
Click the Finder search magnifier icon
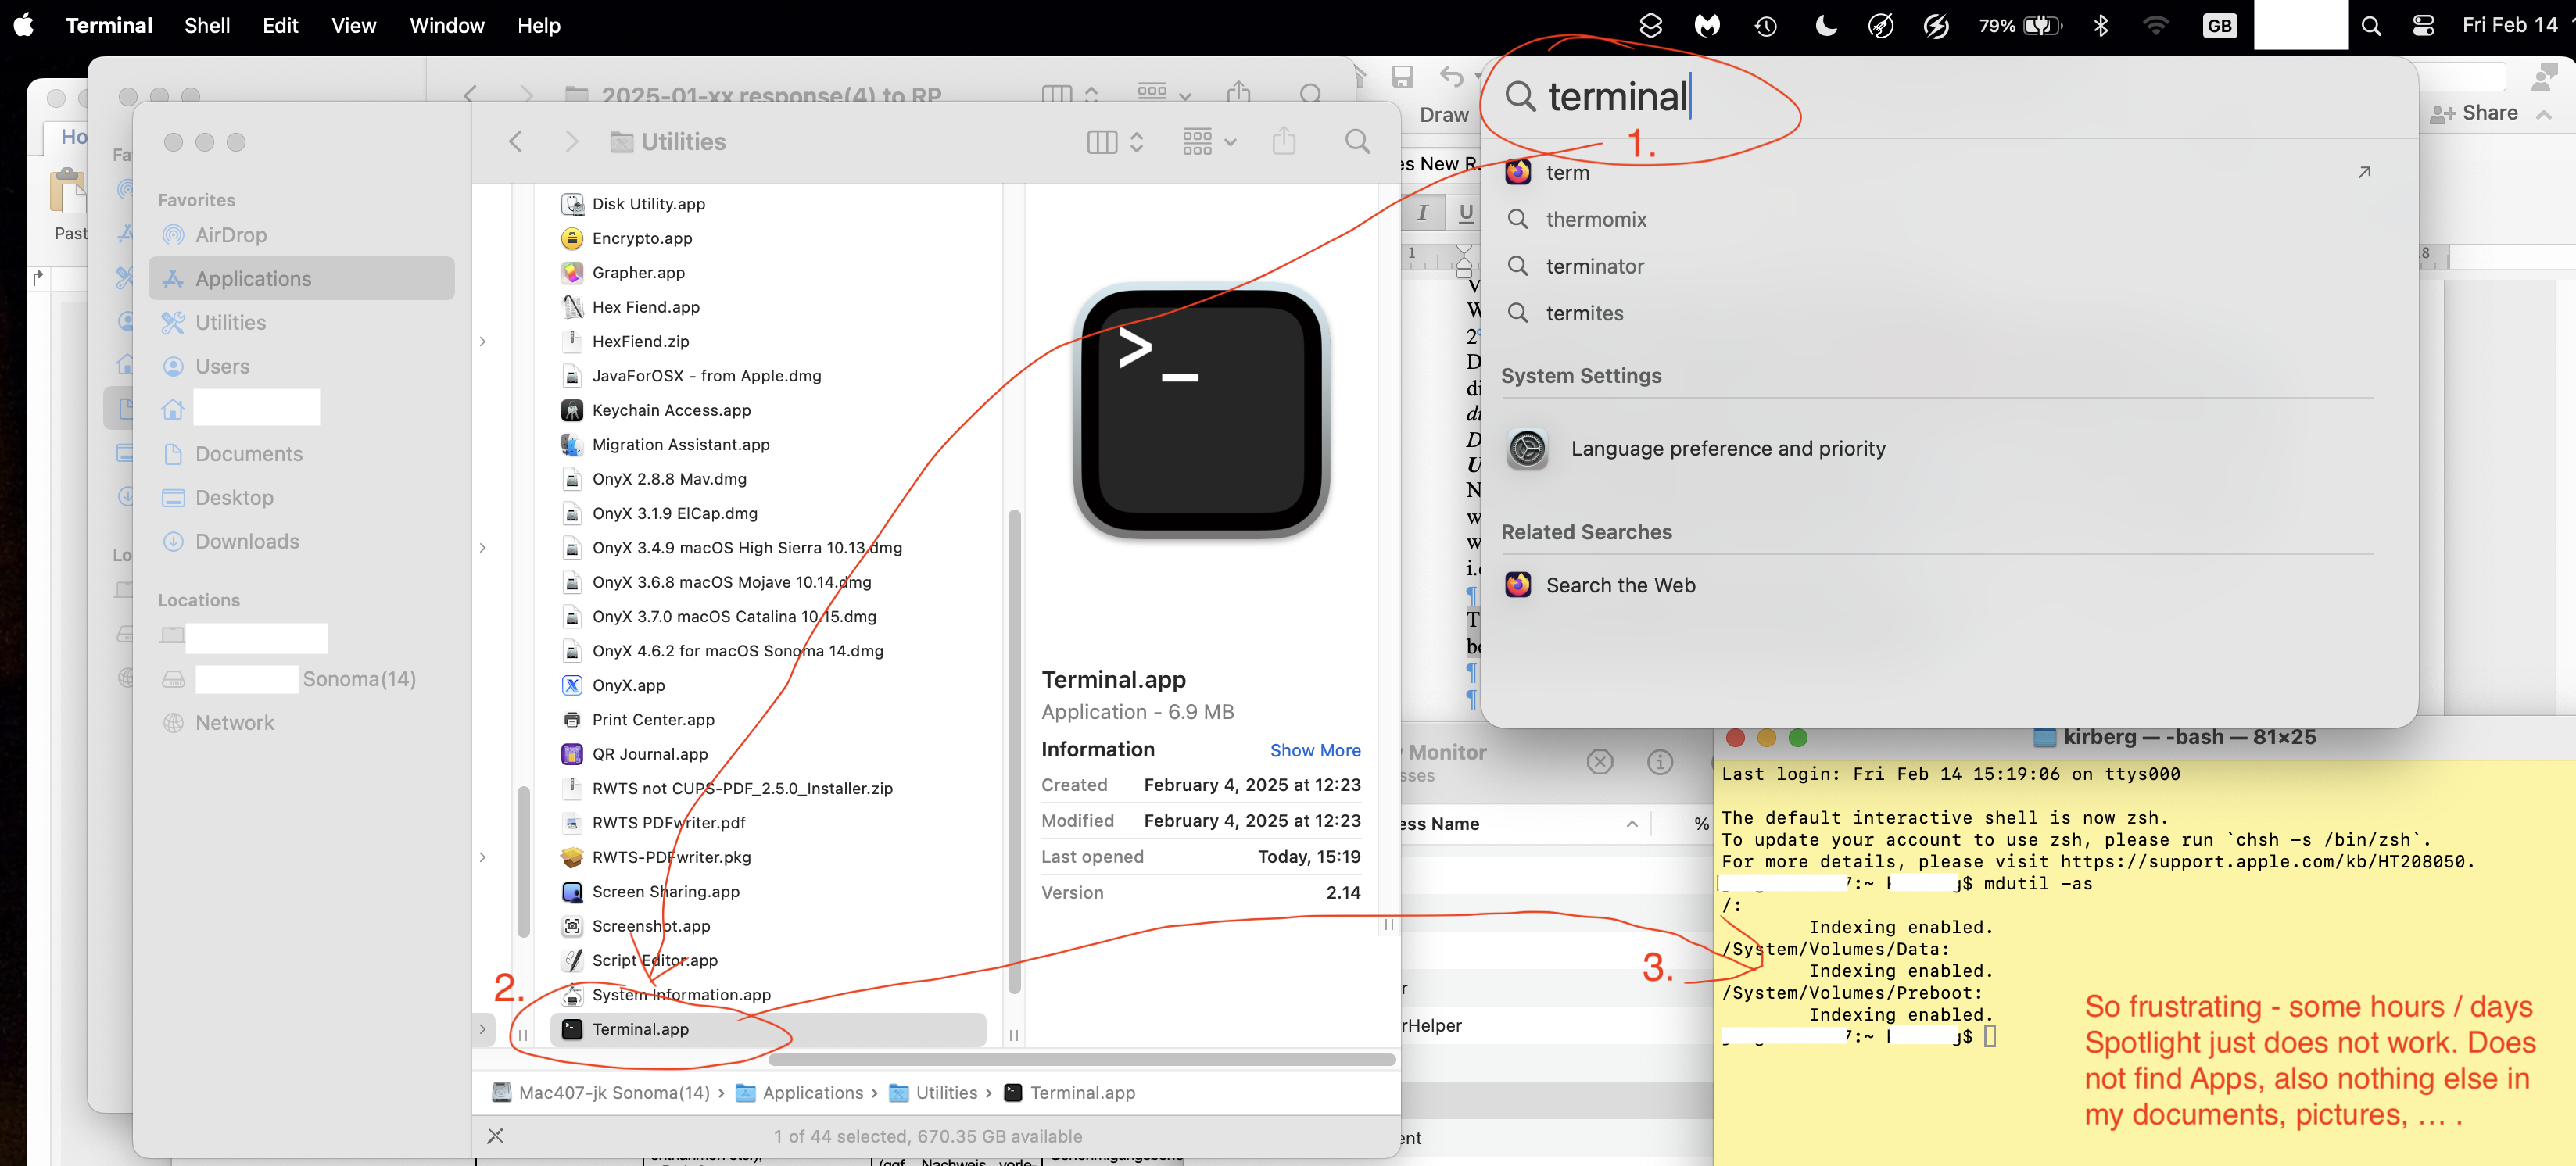[1357, 142]
